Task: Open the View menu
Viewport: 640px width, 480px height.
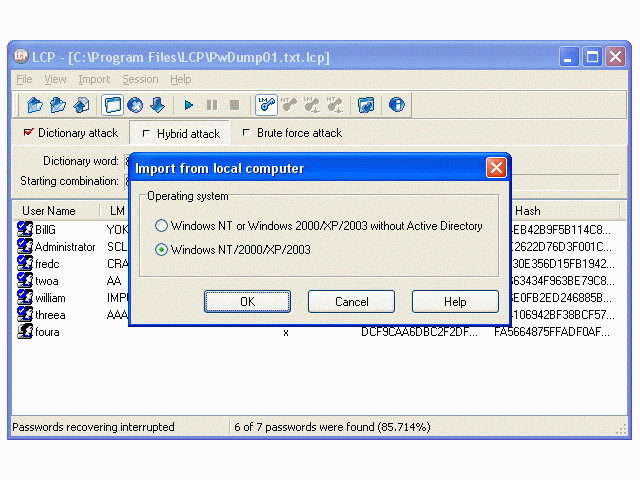Action: [x=55, y=79]
